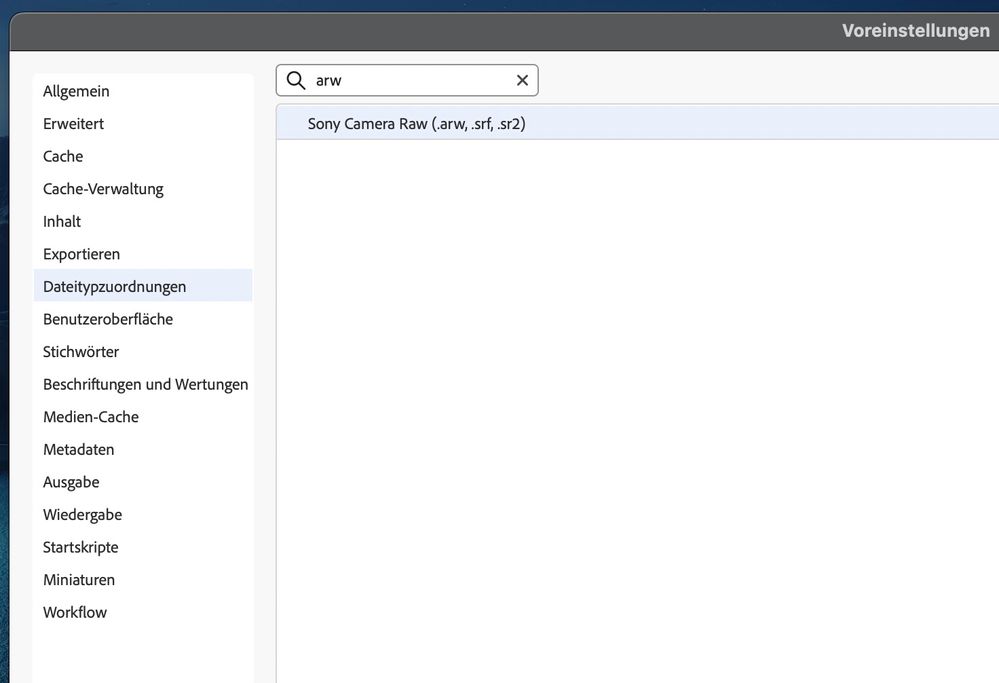Select the Sony Camera Raw file type row

[417, 123]
